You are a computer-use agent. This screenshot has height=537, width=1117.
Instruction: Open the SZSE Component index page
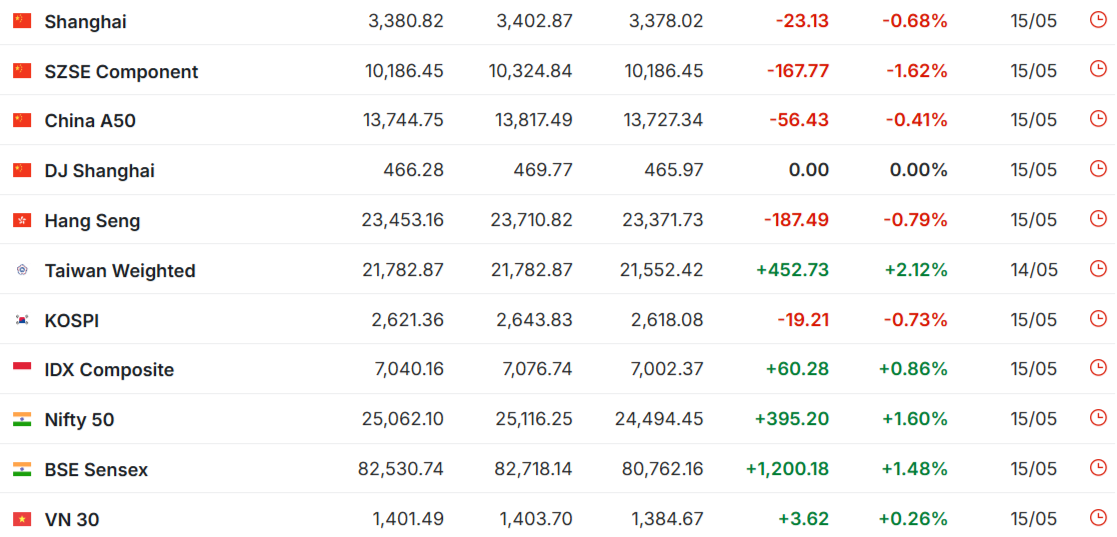(x=122, y=72)
